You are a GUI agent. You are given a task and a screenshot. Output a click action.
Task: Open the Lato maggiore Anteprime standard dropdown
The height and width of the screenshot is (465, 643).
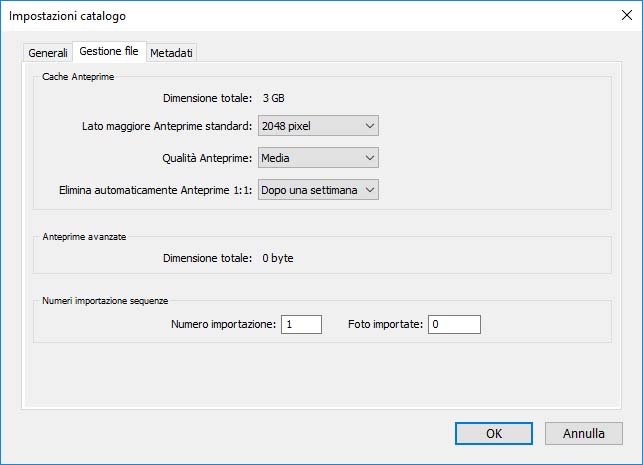coord(318,126)
